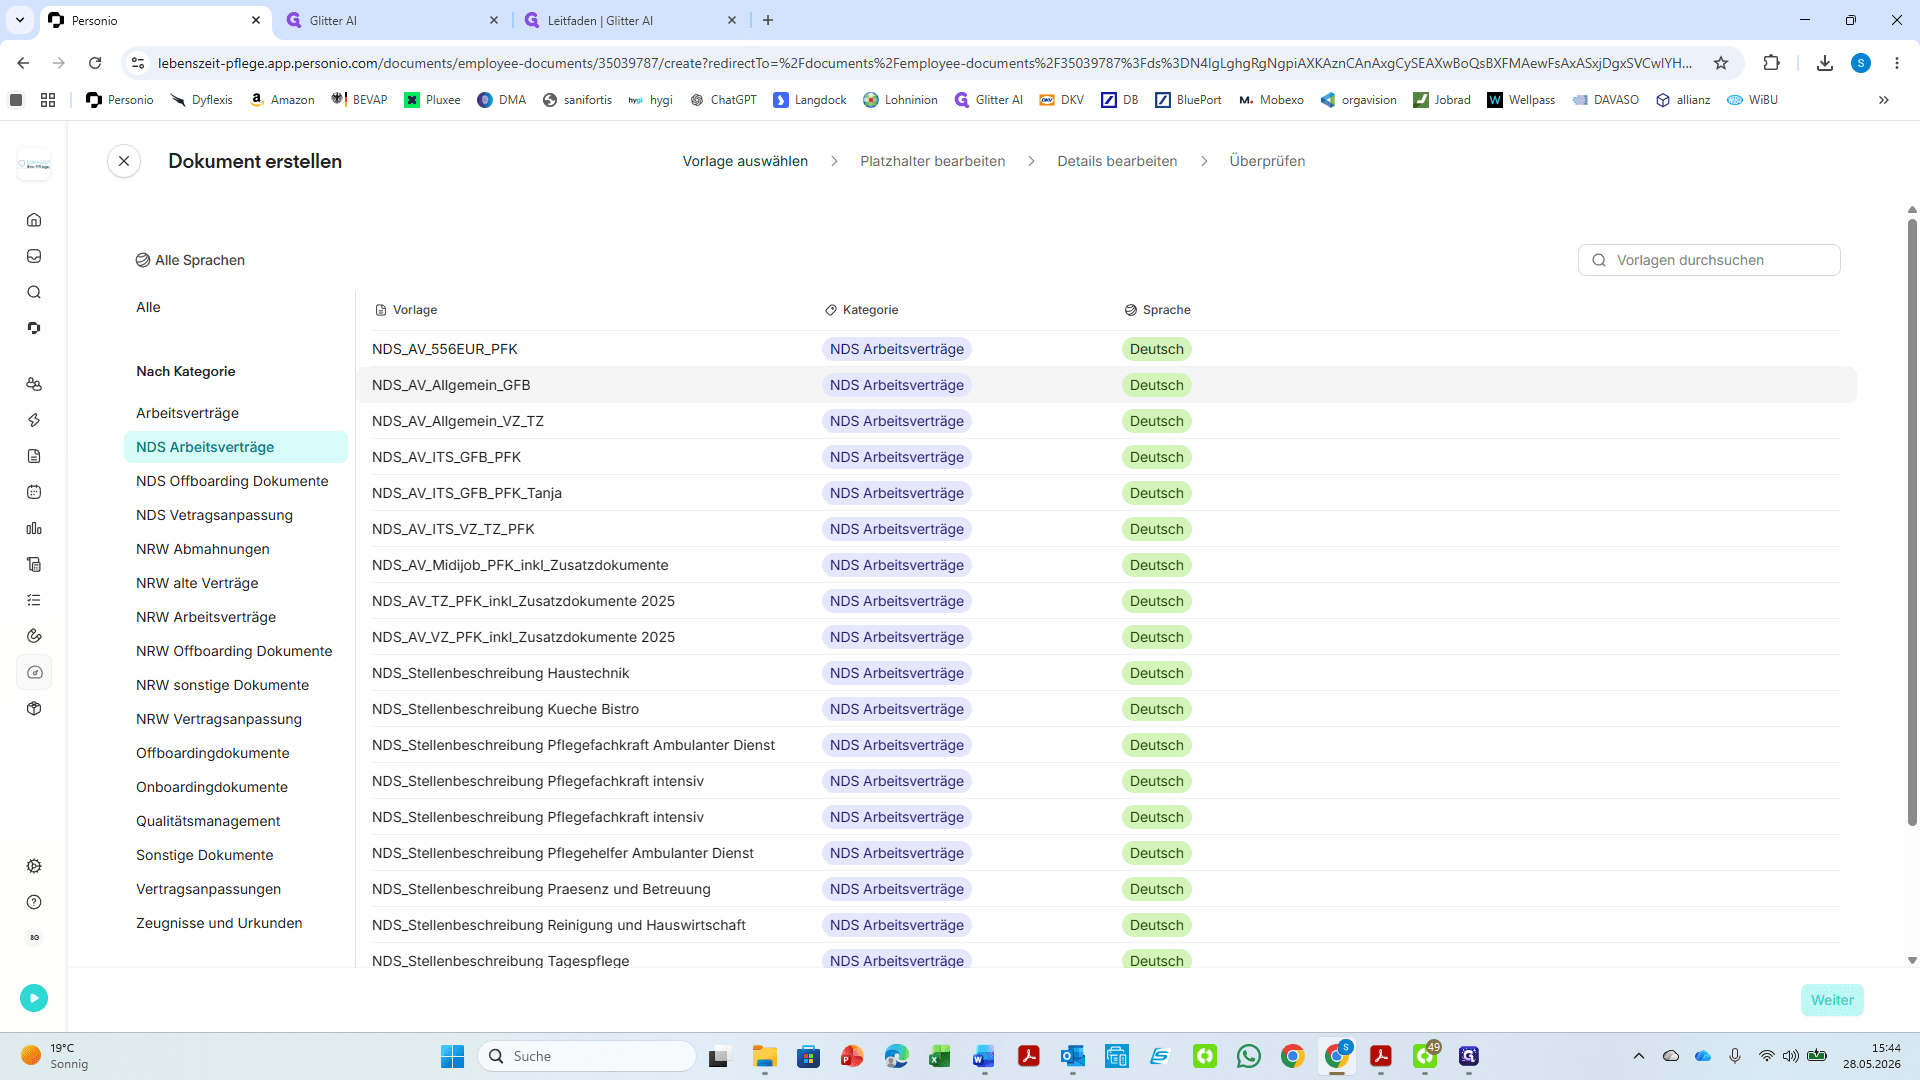
Task: Open the task list icon in sidebar
Action: tap(34, 600)
